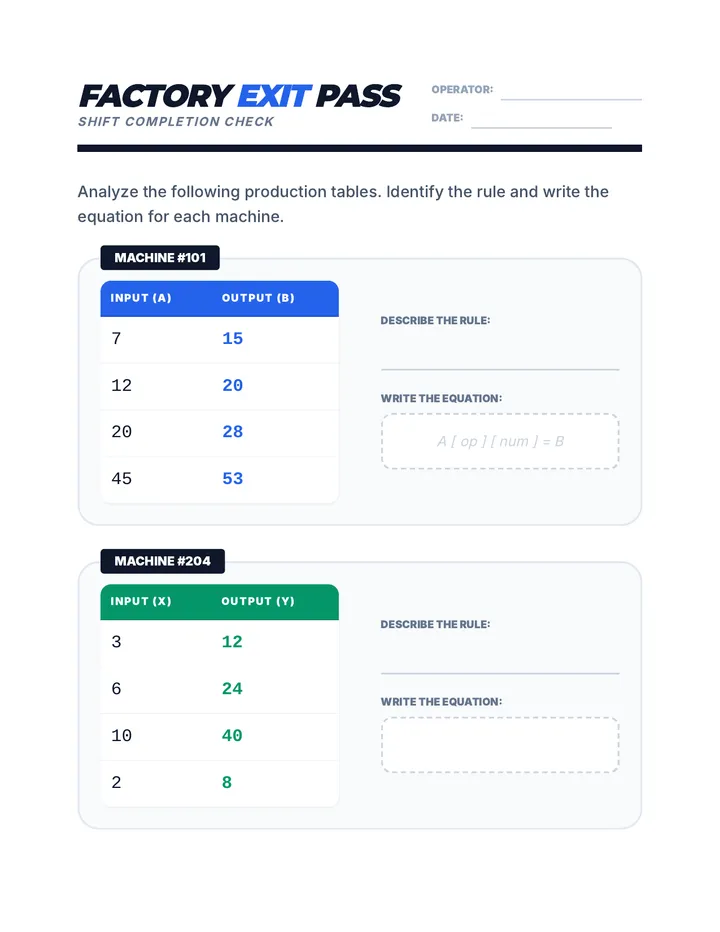The image size is (720, 932).
Task: Select green output value 8
Action: pos(227,782)
